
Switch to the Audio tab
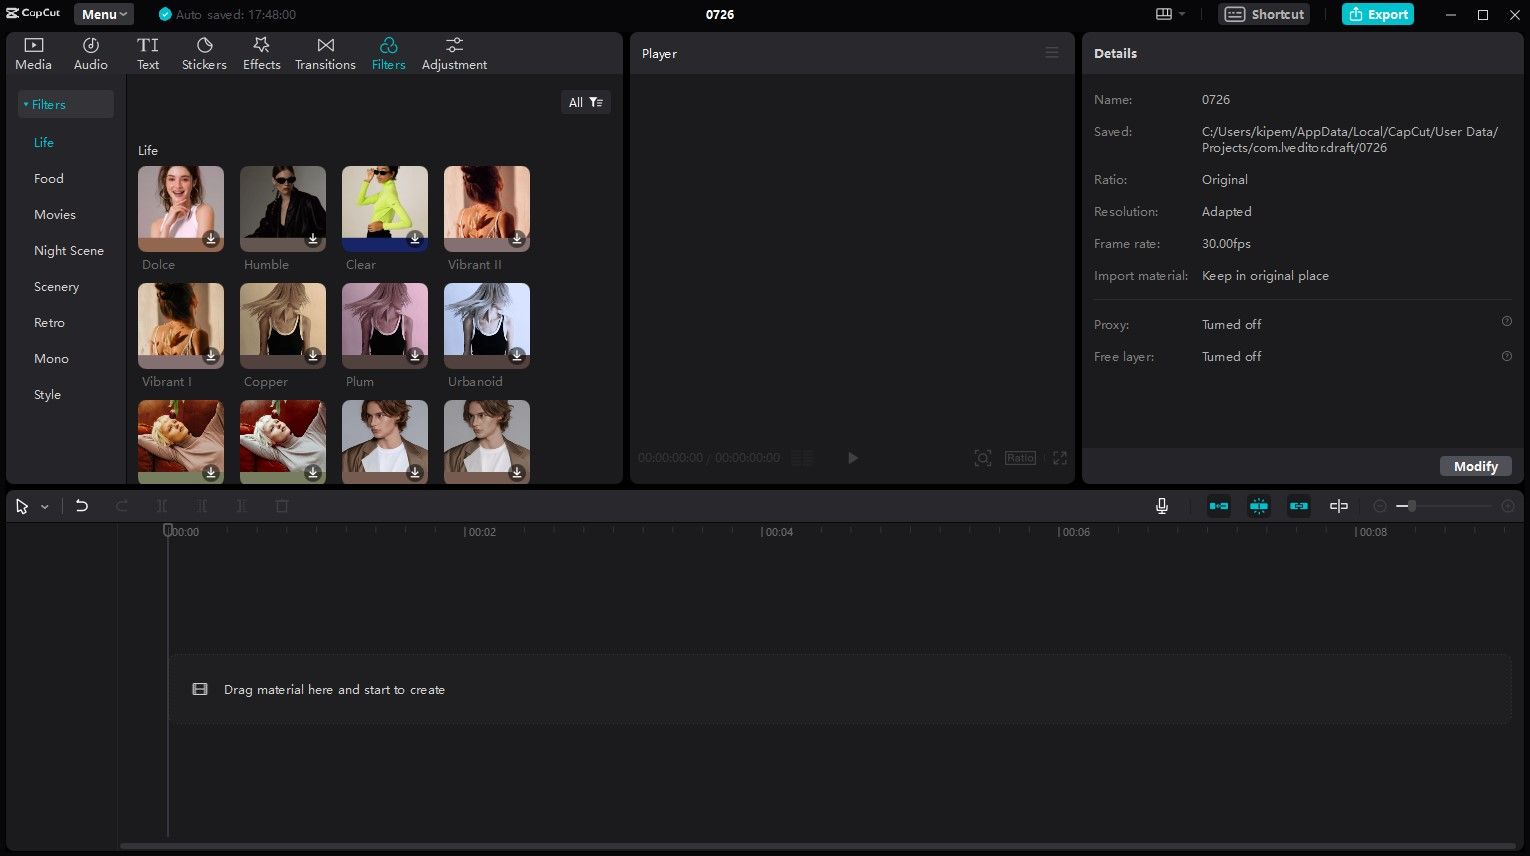90,54
